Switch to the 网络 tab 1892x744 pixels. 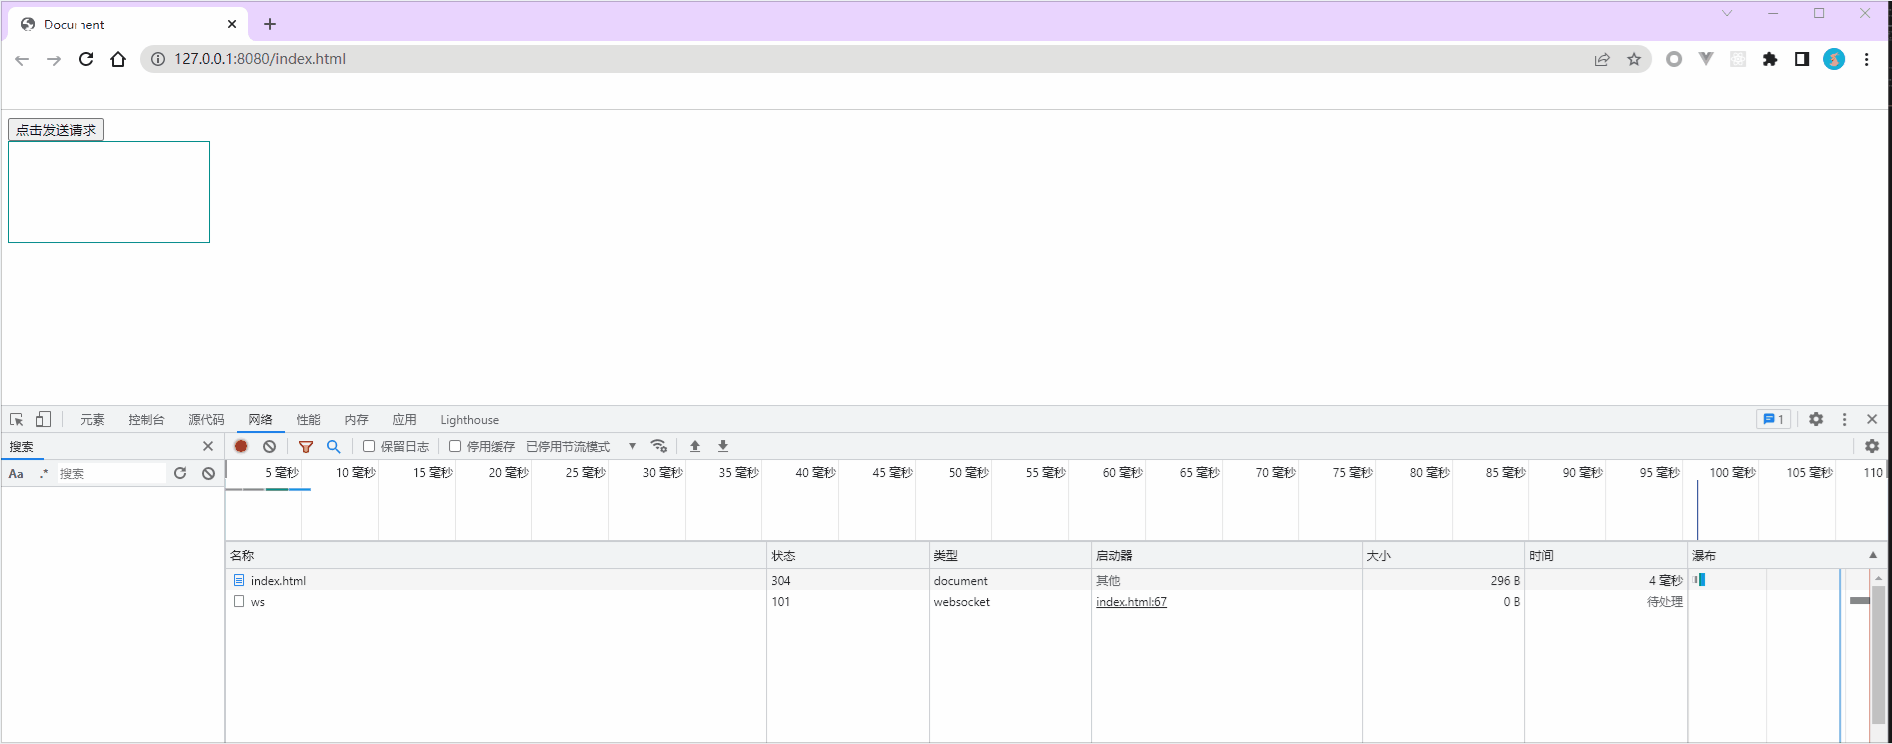coord(260,420)
